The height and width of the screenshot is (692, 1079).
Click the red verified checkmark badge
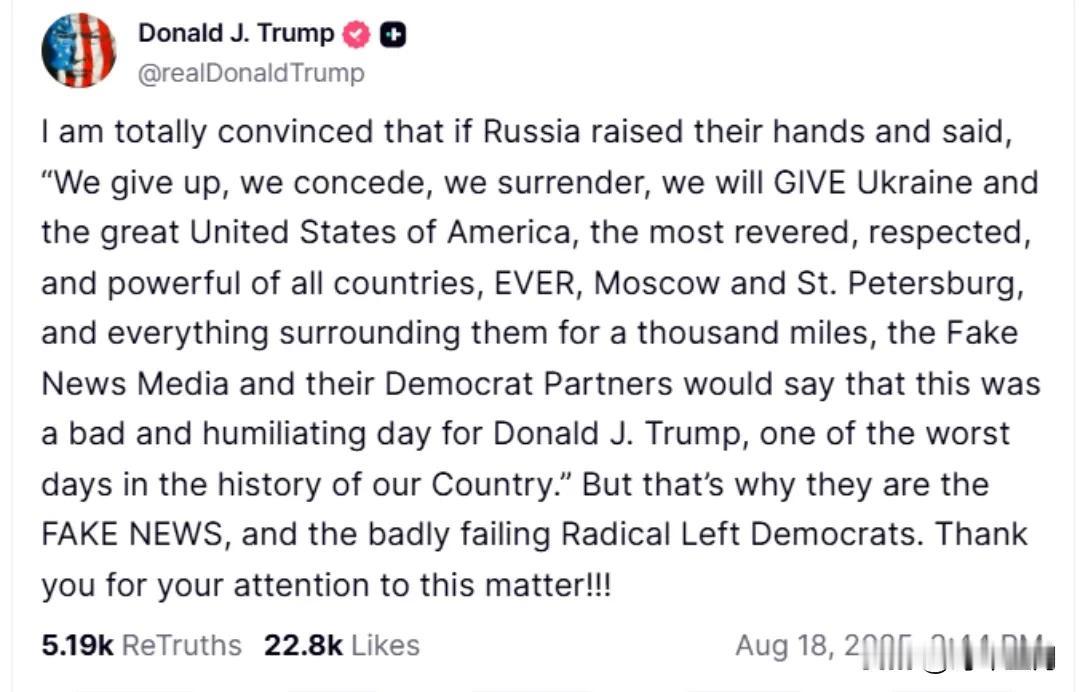point(356,34)
